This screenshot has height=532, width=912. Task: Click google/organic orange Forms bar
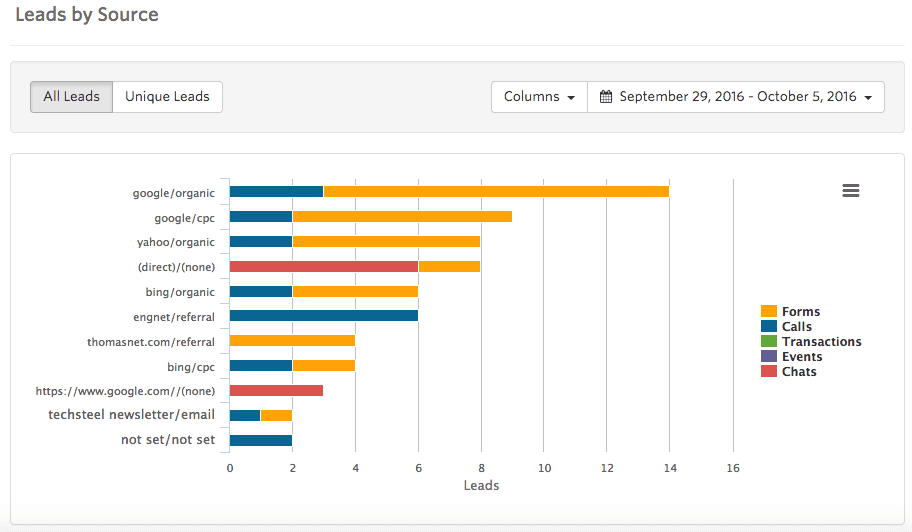click(x=496, y=191)
